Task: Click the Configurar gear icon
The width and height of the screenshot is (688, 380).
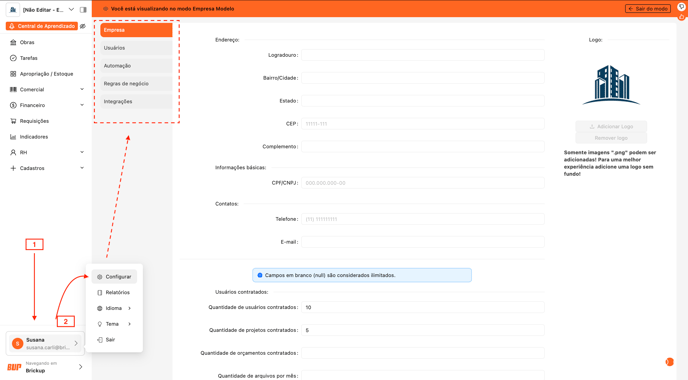Action: [x=100, y=277]
